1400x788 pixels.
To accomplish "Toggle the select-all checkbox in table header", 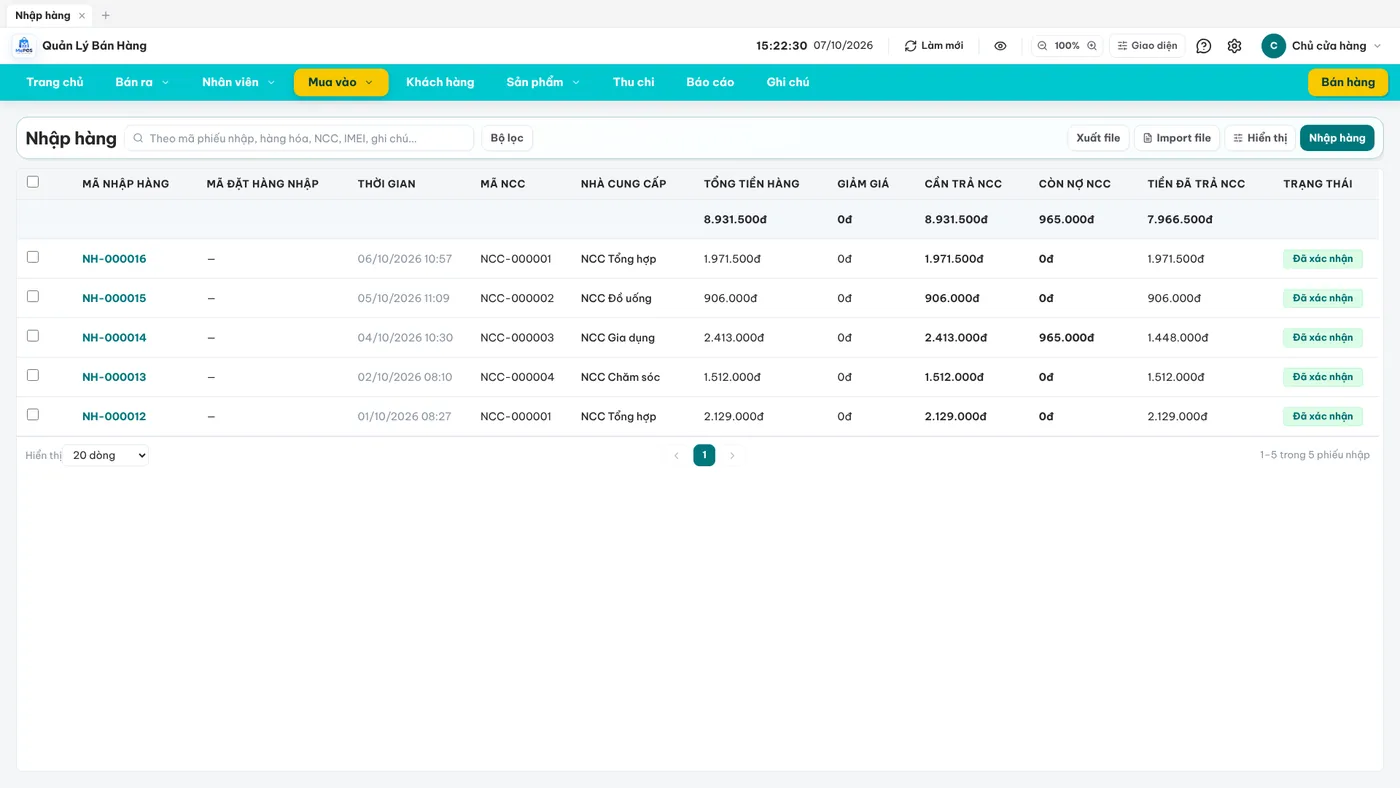I will pos(33,182).
